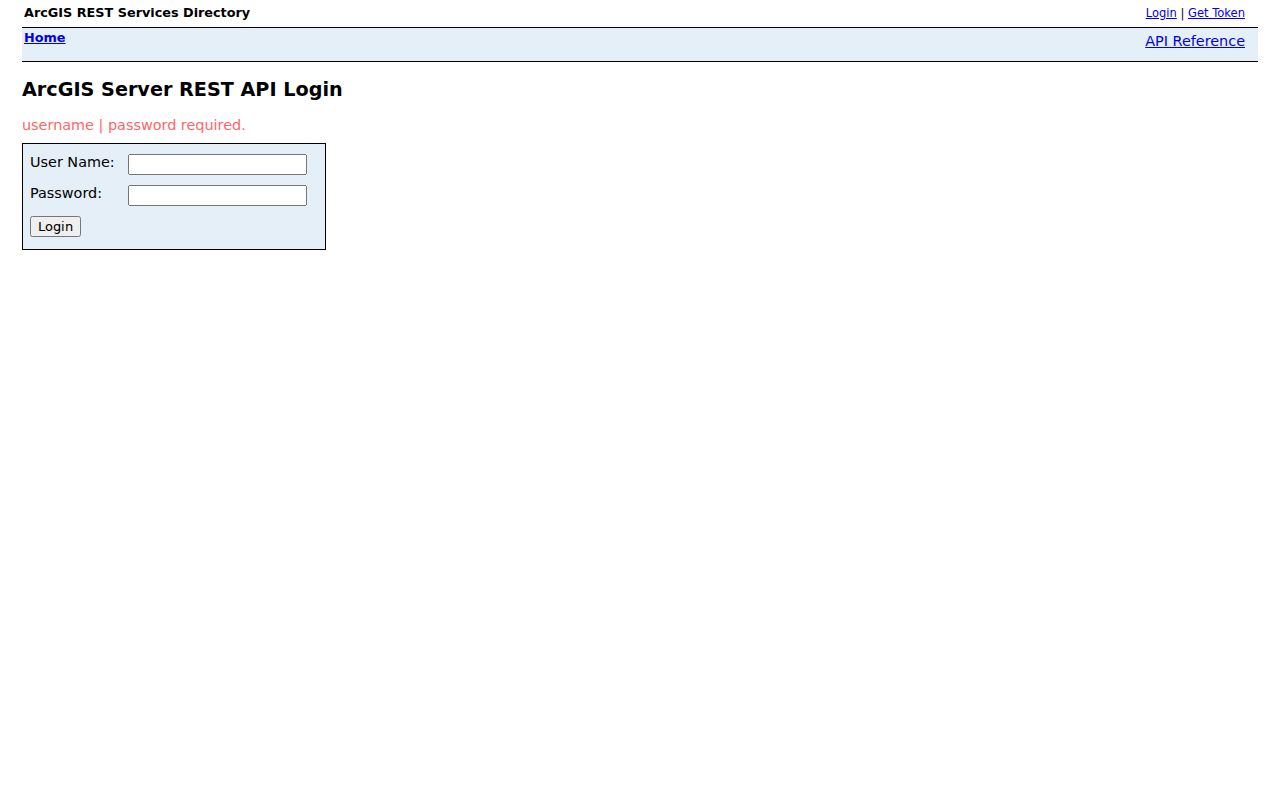Submit the form with the Login button
This screenshot has width=1280, height=800.
pyautogui.click(x=55, y=226)
